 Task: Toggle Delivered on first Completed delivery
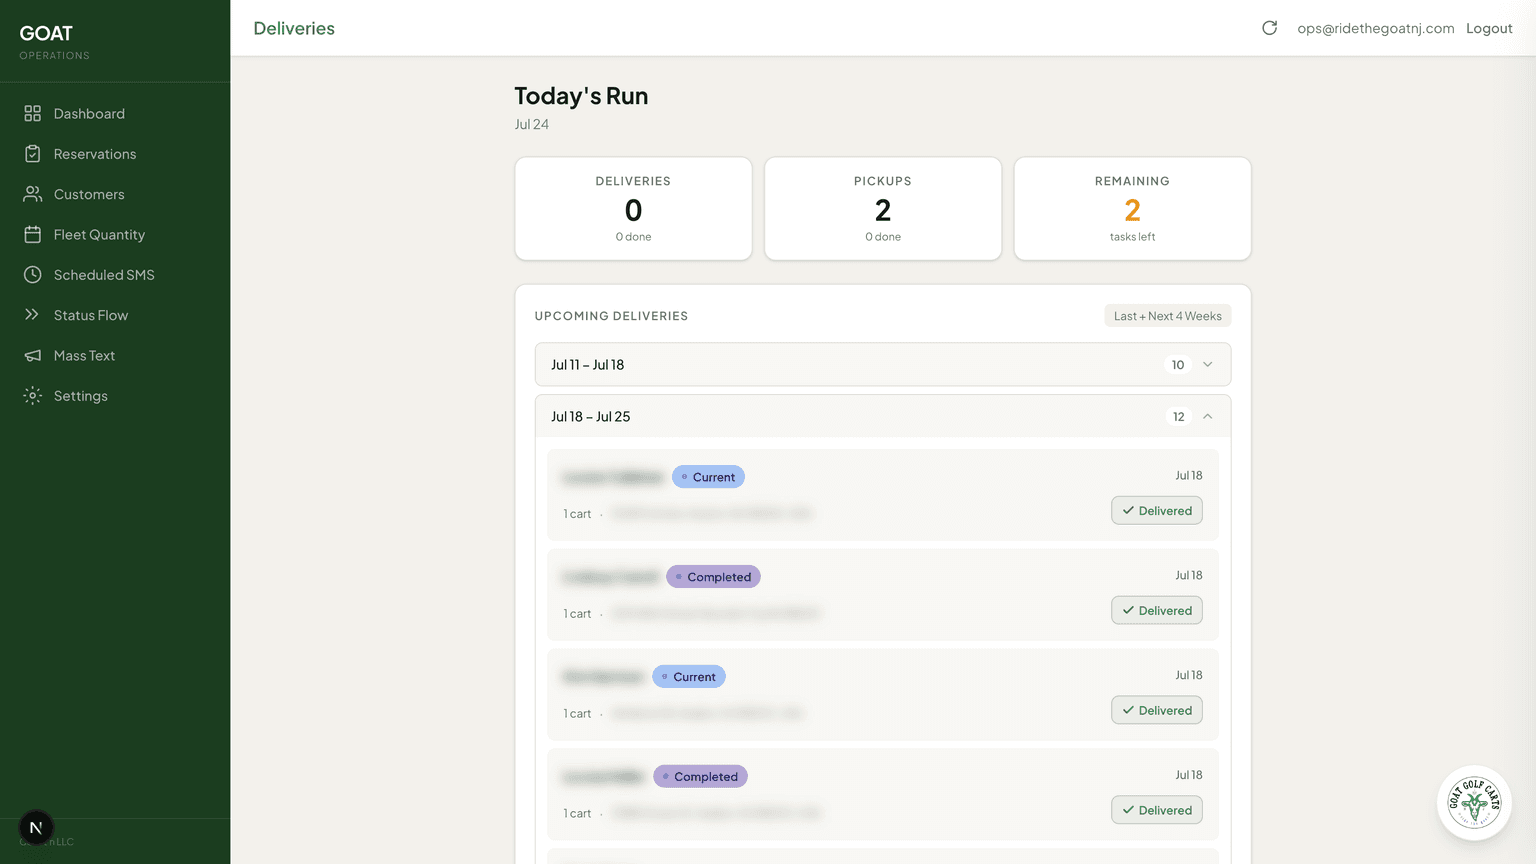coord(1157,611)
